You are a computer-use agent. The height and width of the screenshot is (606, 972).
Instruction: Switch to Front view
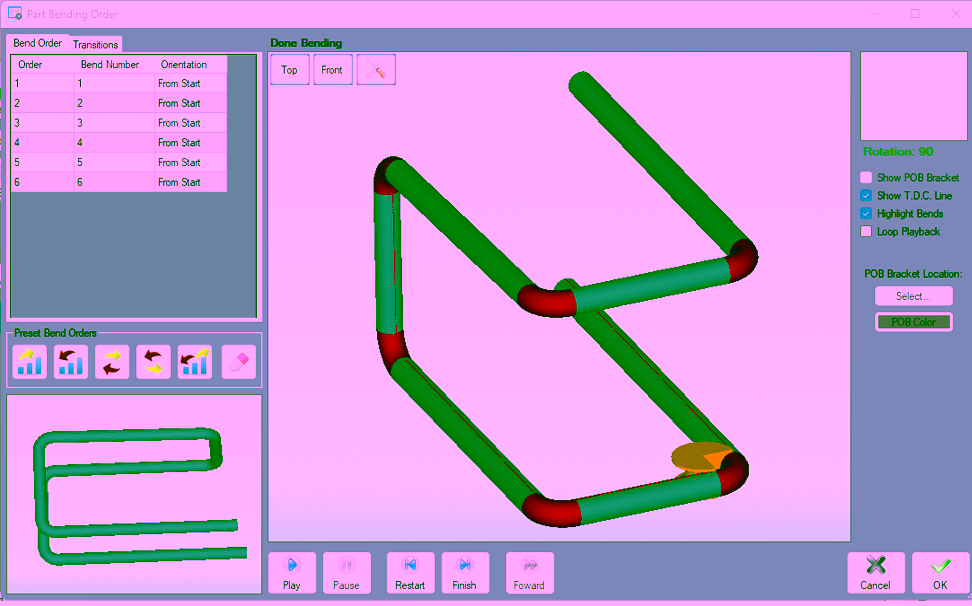click(332, 69)
